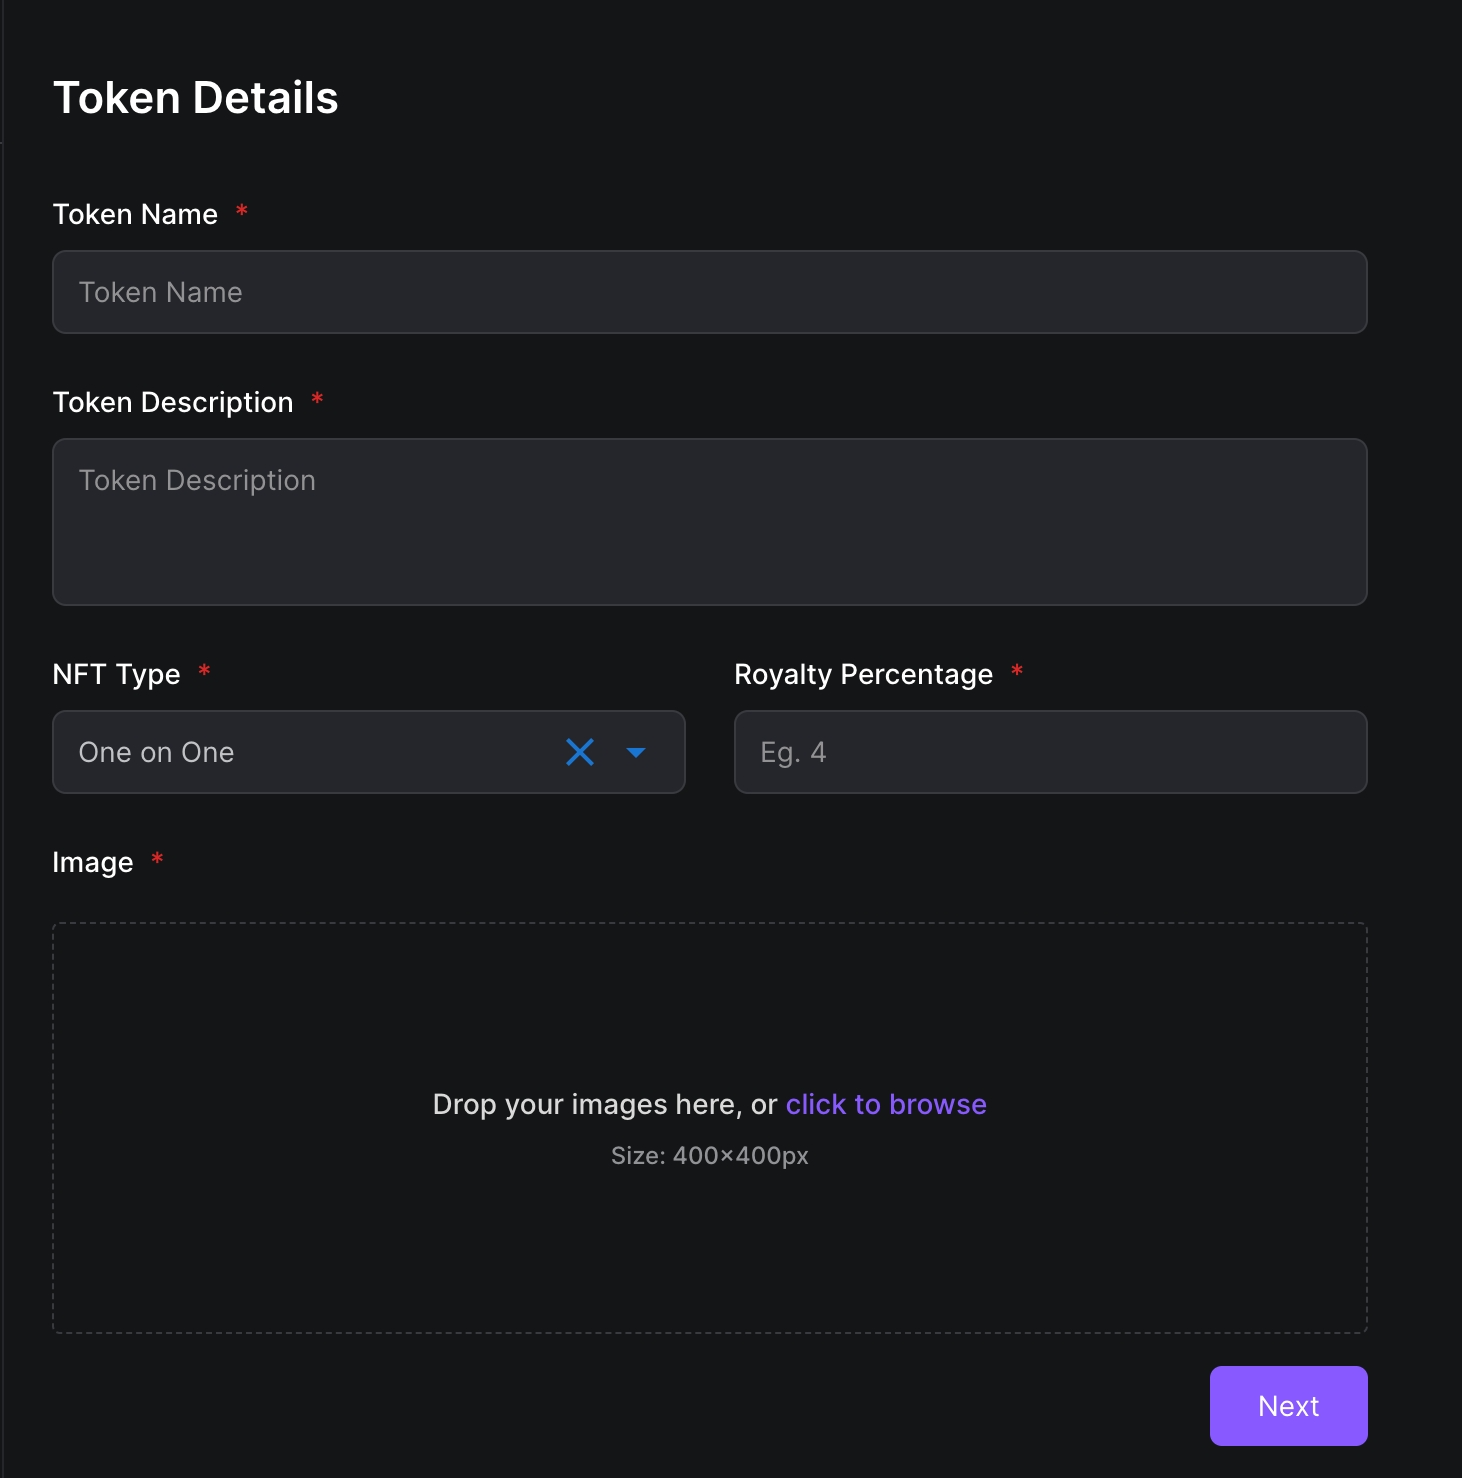Click the 'Royalty Percentage' field label
Screen dimensions: 1462x1478
coord(863,674)
